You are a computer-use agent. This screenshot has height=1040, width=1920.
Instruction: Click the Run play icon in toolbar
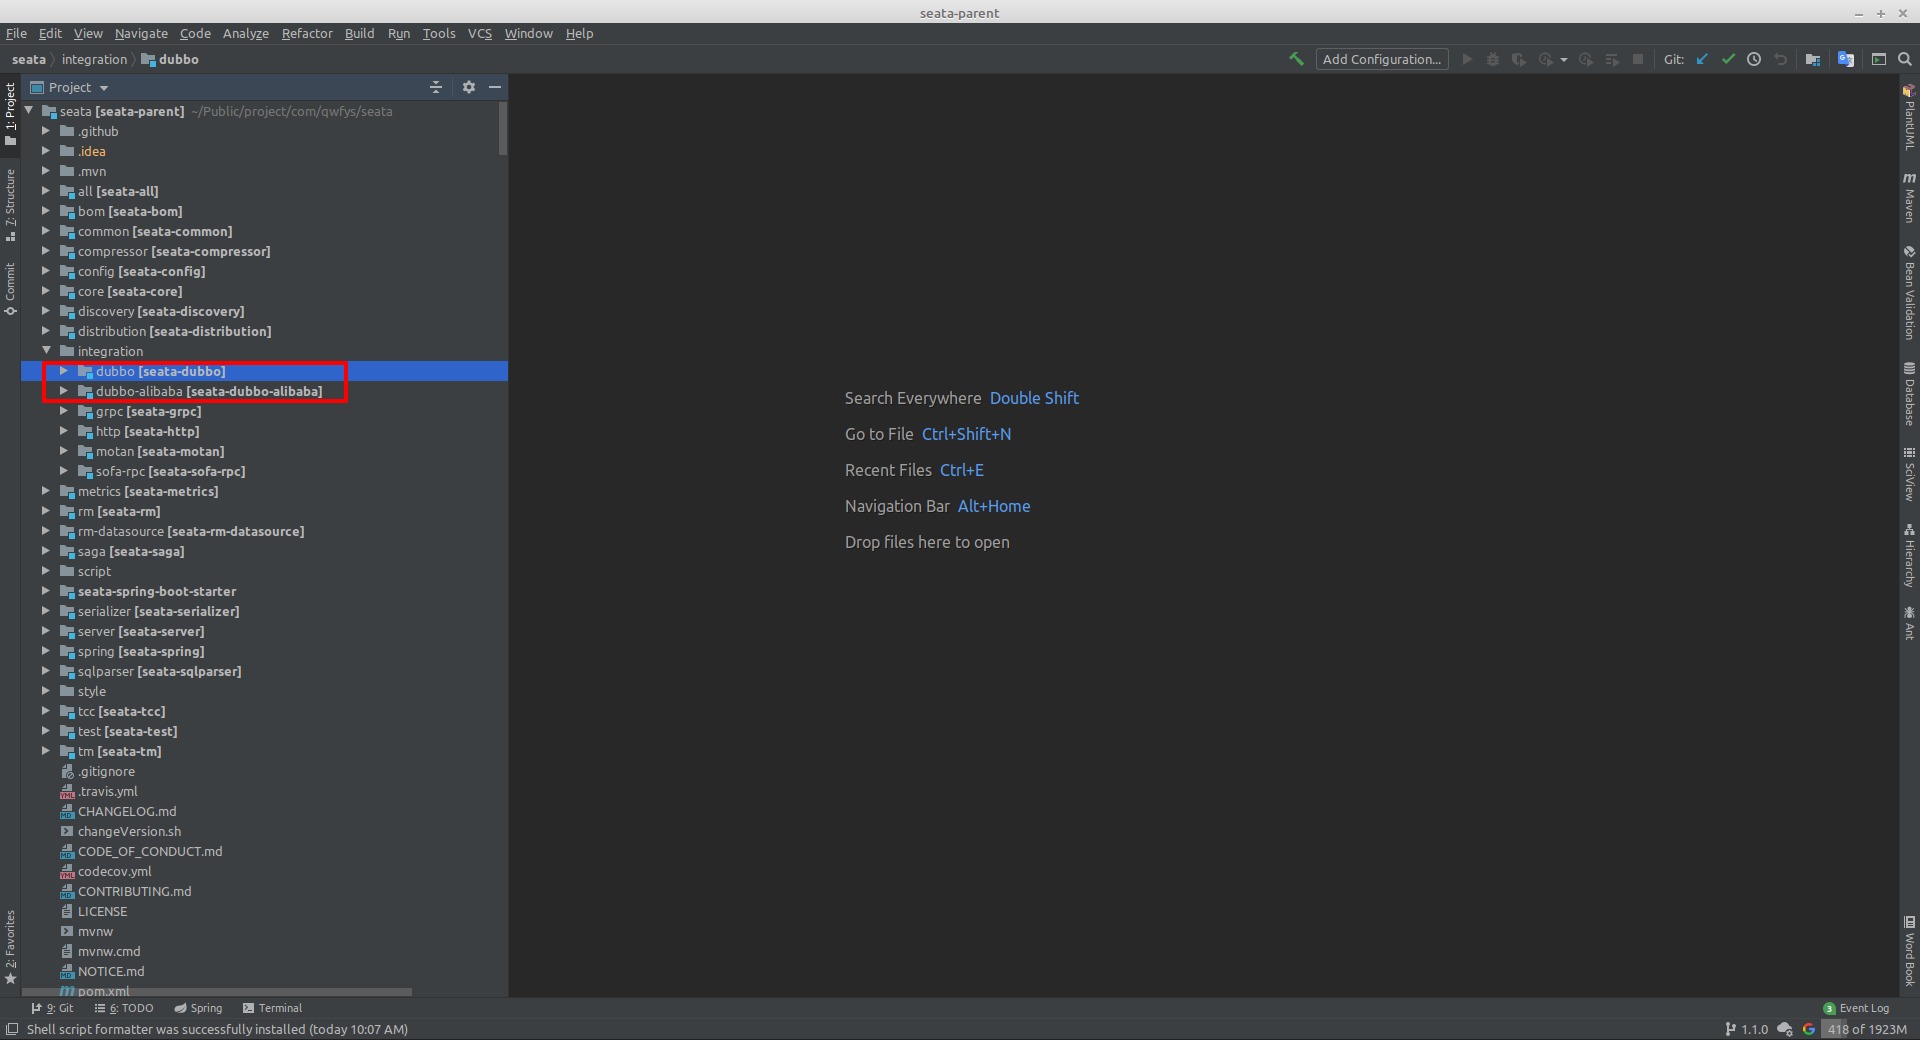(1467, 59)
